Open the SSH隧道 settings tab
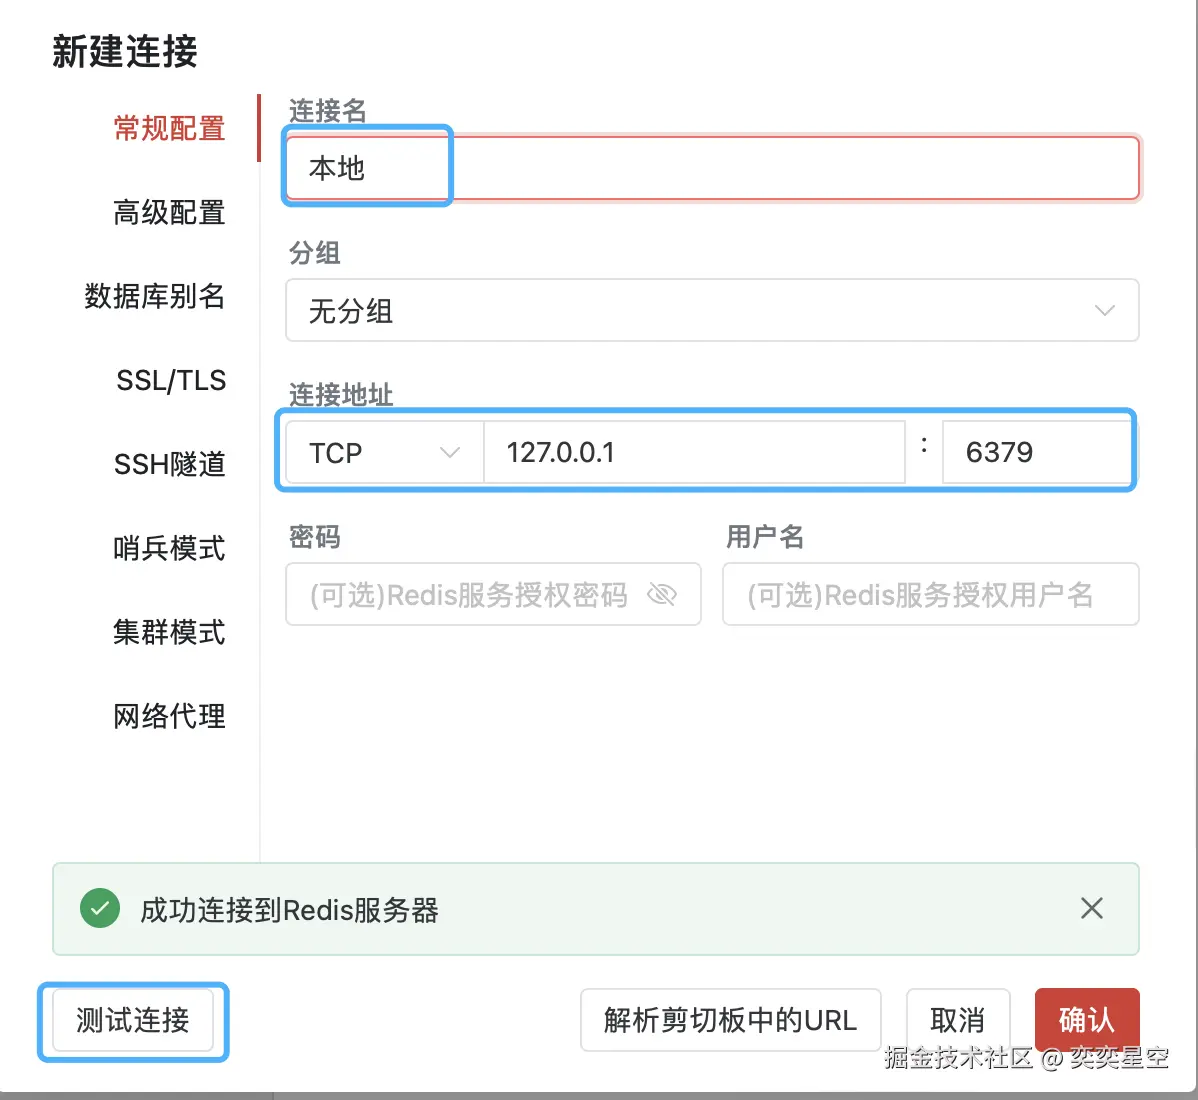Image resolution: width=1198 pixels, height=1100 pixels. (169, 465)
